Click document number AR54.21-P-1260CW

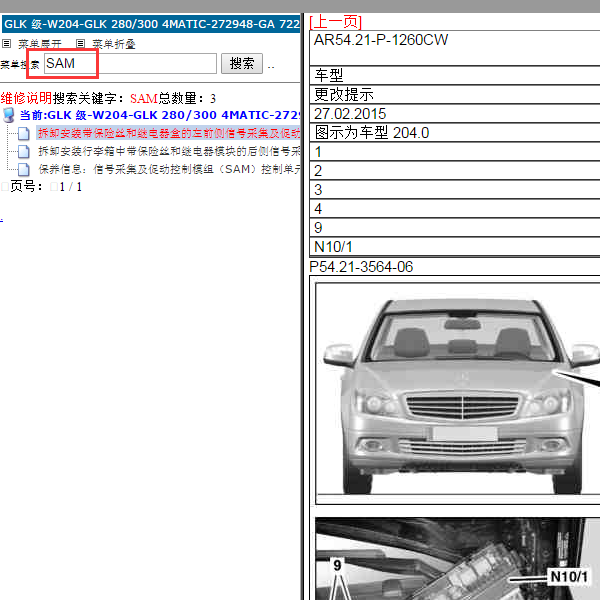pyautogui.click(x=381, y=40)
